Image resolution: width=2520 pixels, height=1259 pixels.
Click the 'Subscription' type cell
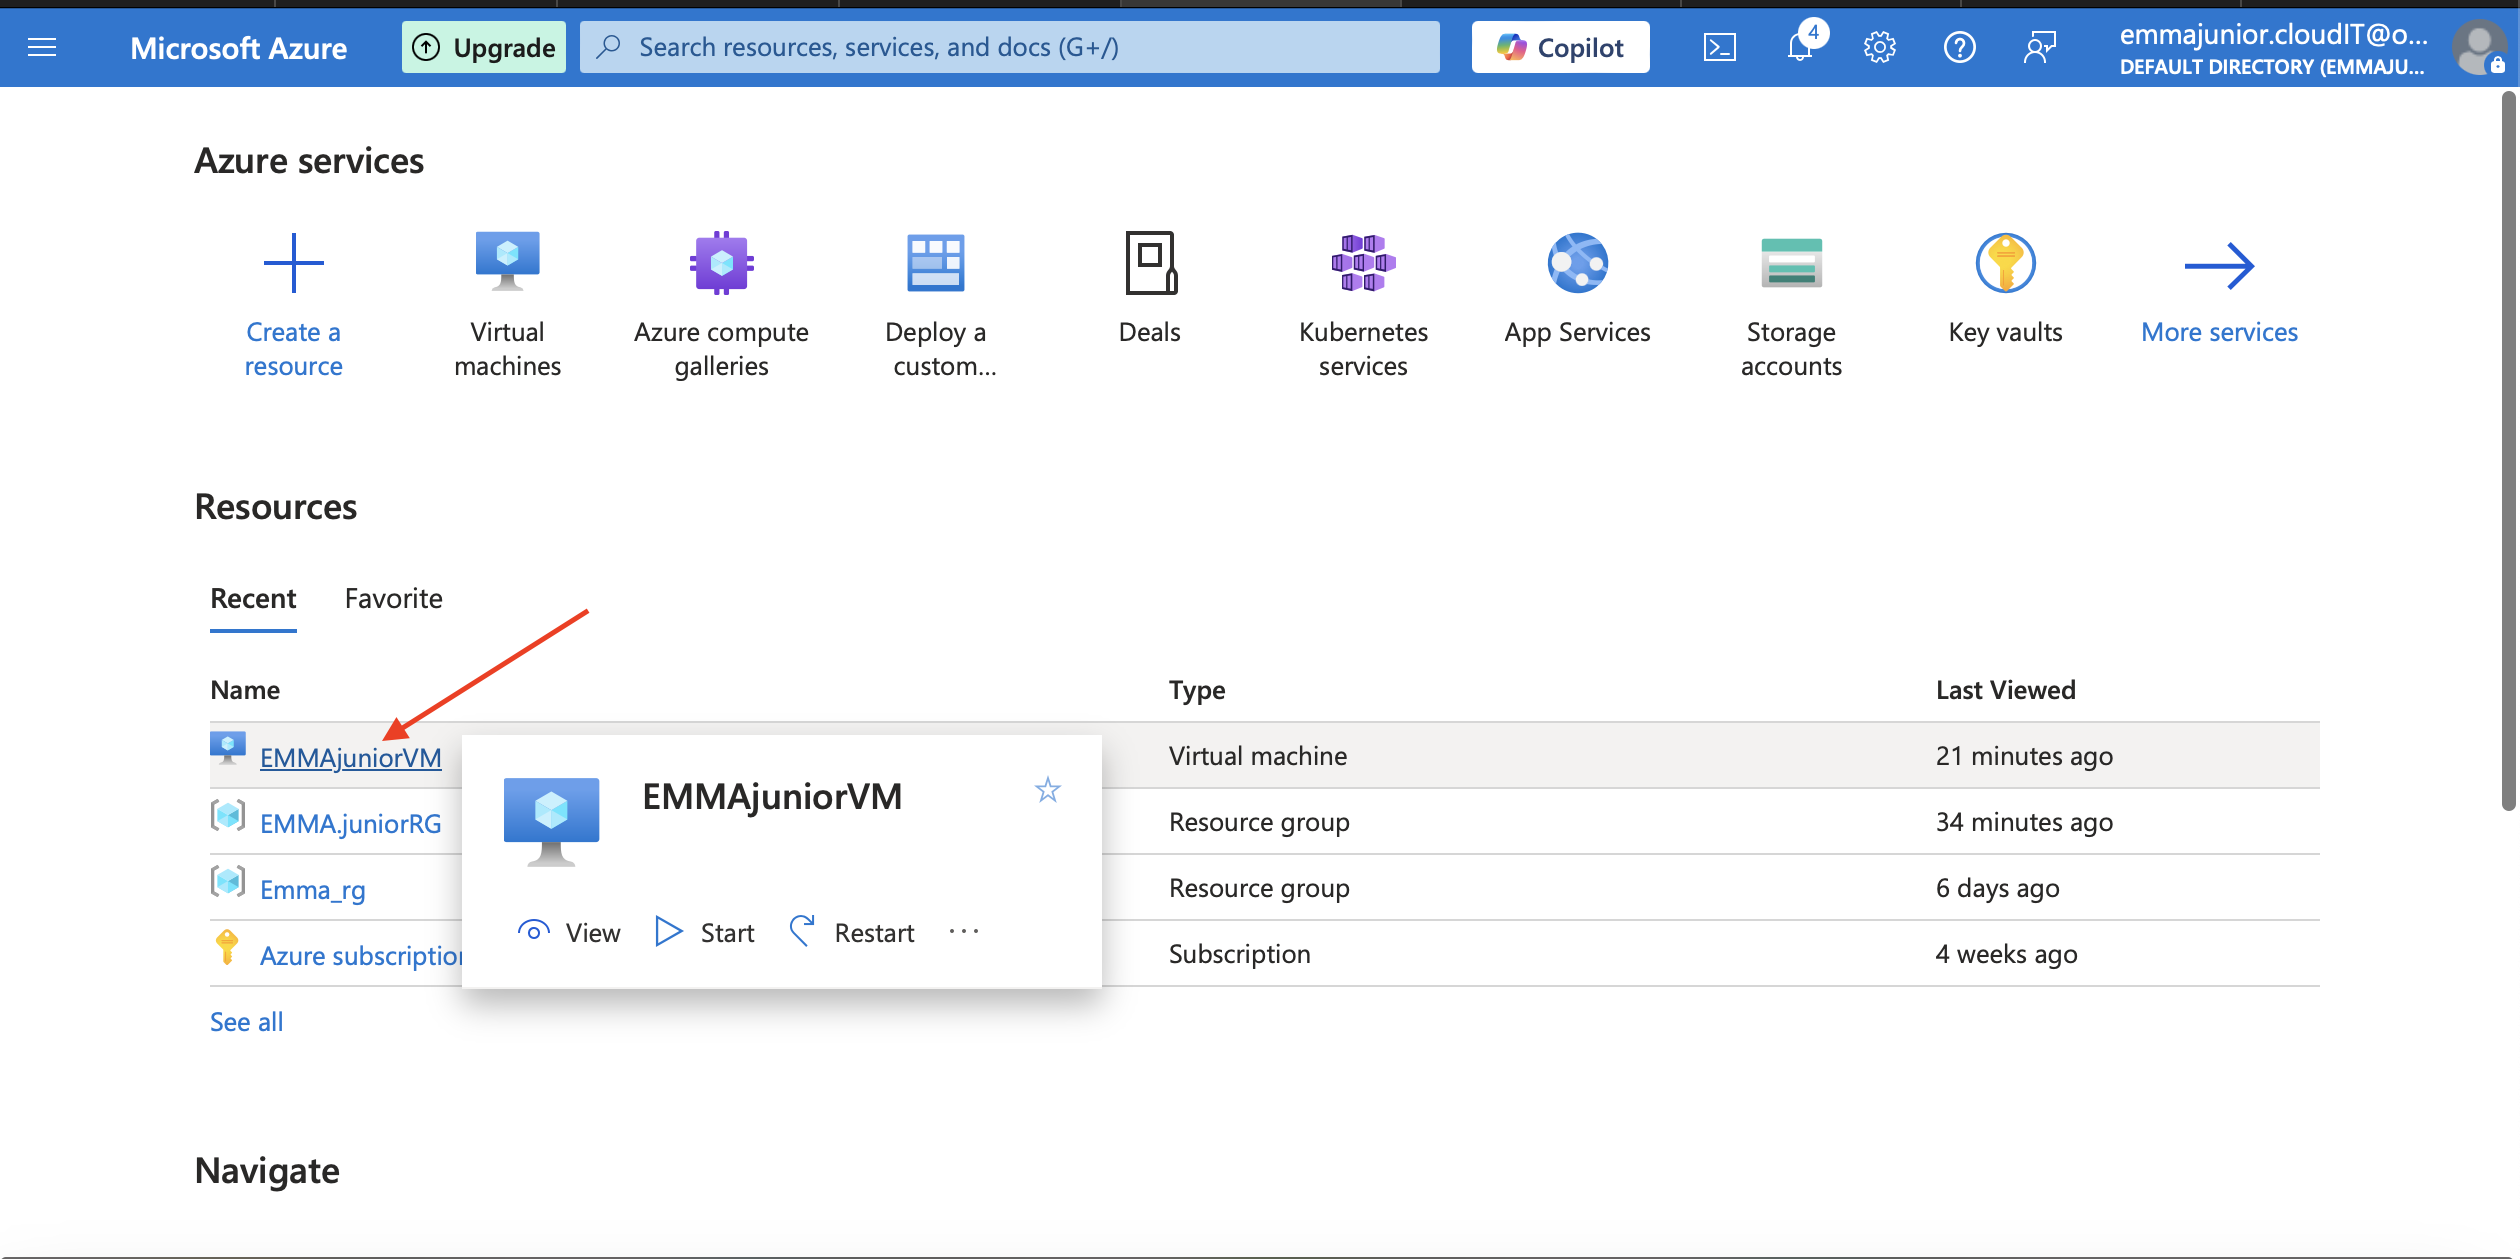1239,954
